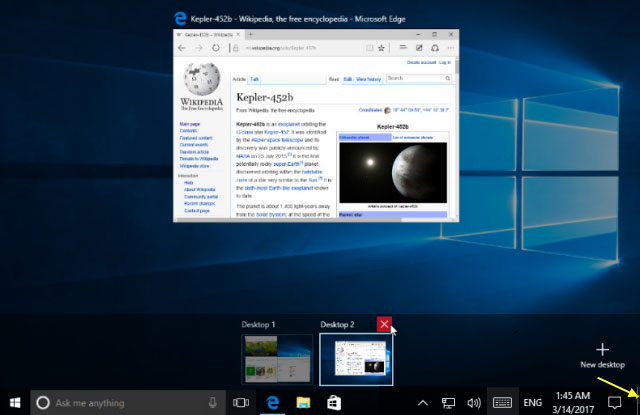Click the Edge forward arrow in preview
640x415 pixels.
click(199, 48)
